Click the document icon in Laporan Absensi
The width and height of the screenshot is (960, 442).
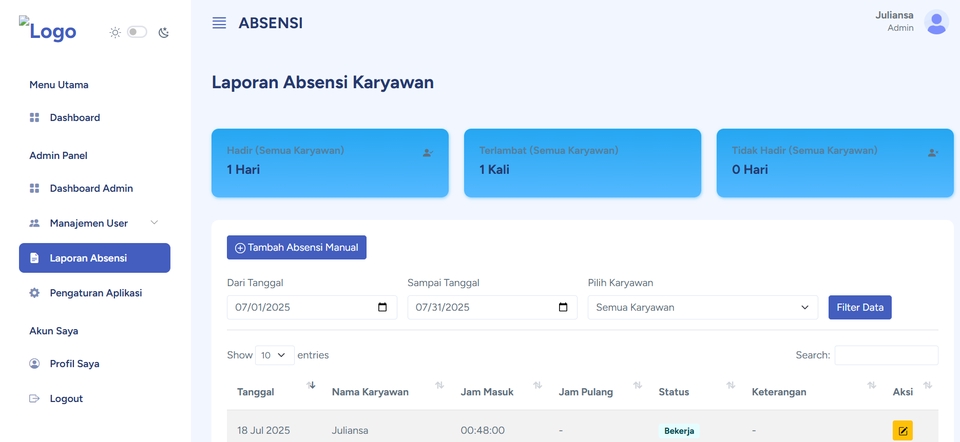coord(34,258)
